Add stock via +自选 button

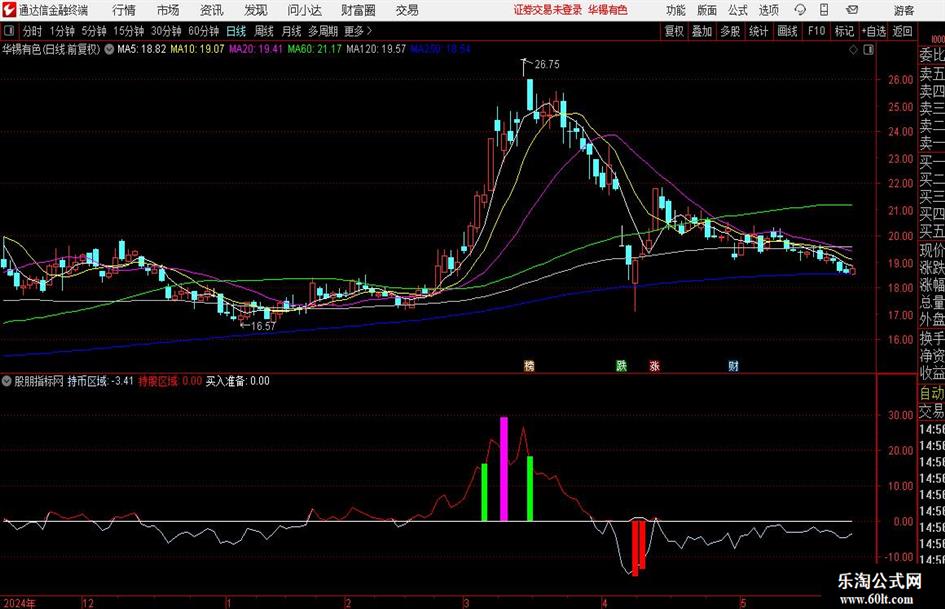(873, 31)
